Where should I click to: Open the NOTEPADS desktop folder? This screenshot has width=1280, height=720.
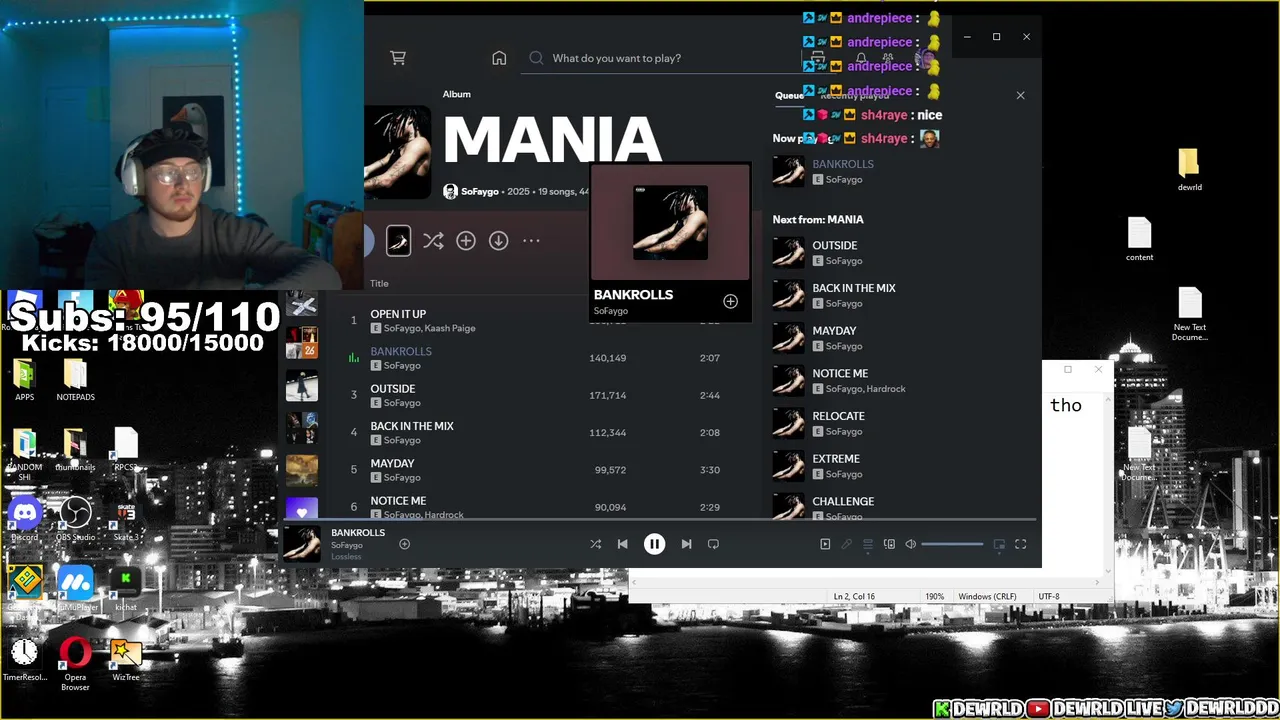[75, 380]
